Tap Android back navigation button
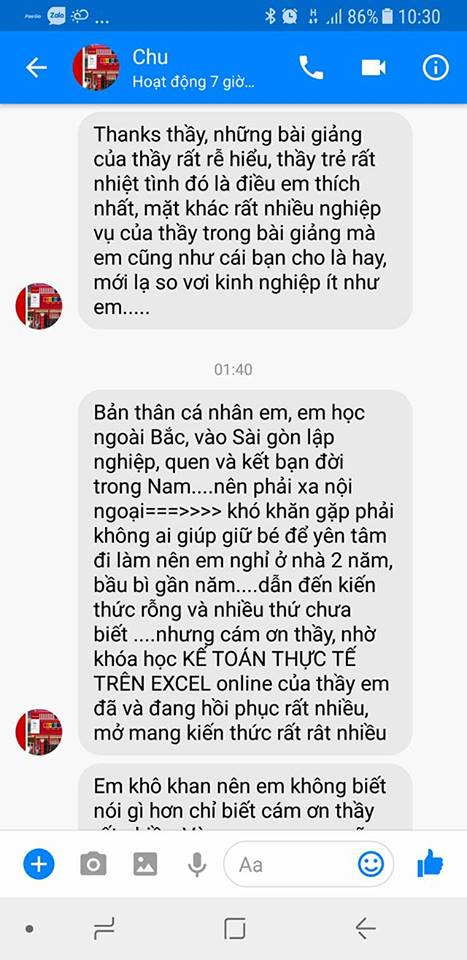 (x=365, y=929)
